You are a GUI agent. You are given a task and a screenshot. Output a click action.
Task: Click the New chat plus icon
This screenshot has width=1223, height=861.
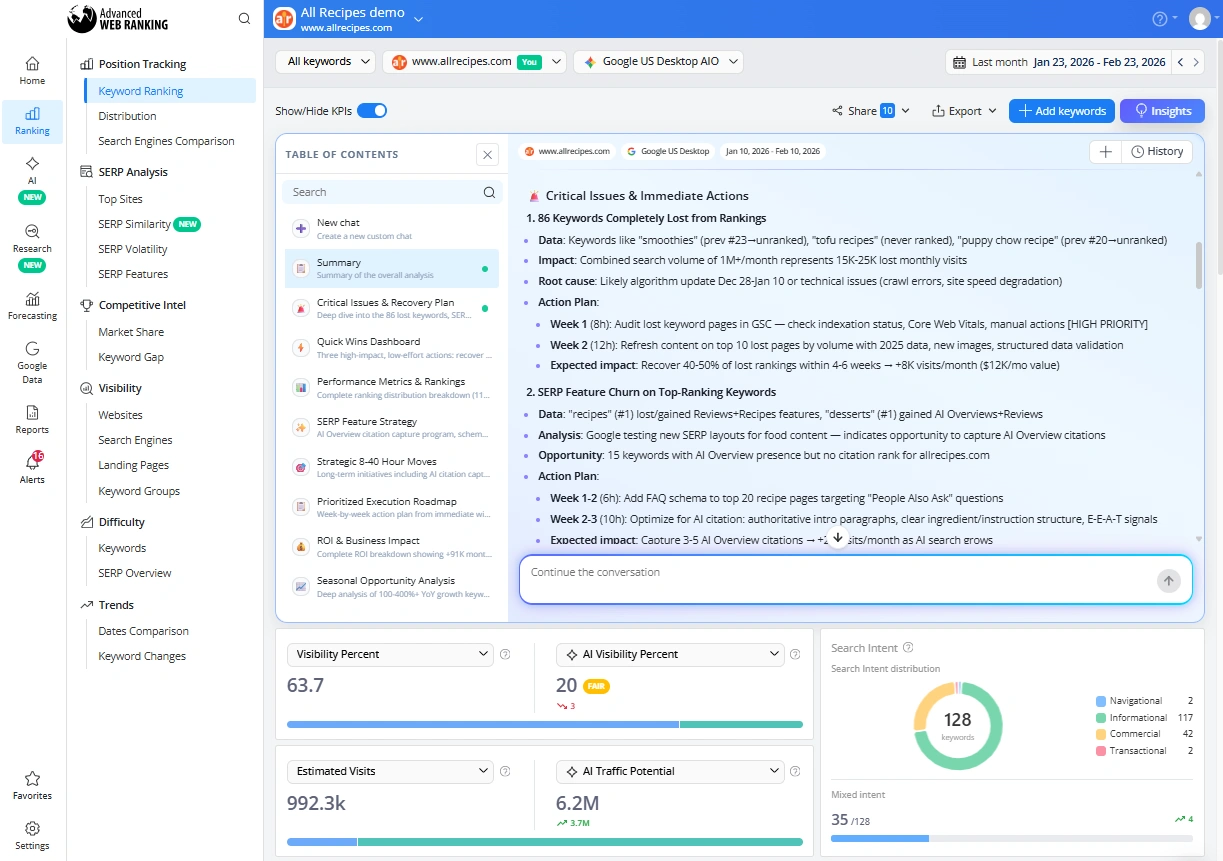point(300,229)
